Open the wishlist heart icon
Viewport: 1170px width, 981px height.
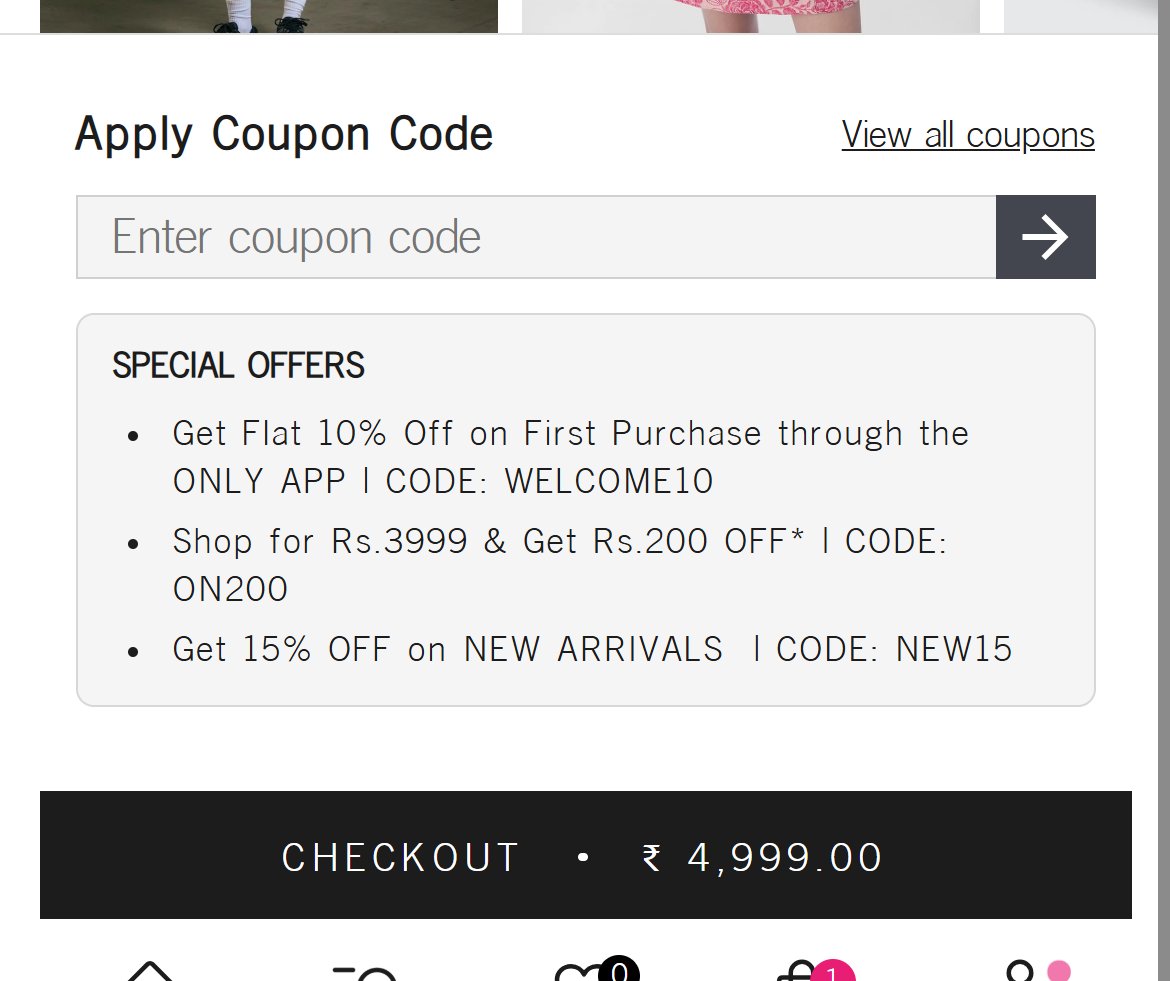581,972
